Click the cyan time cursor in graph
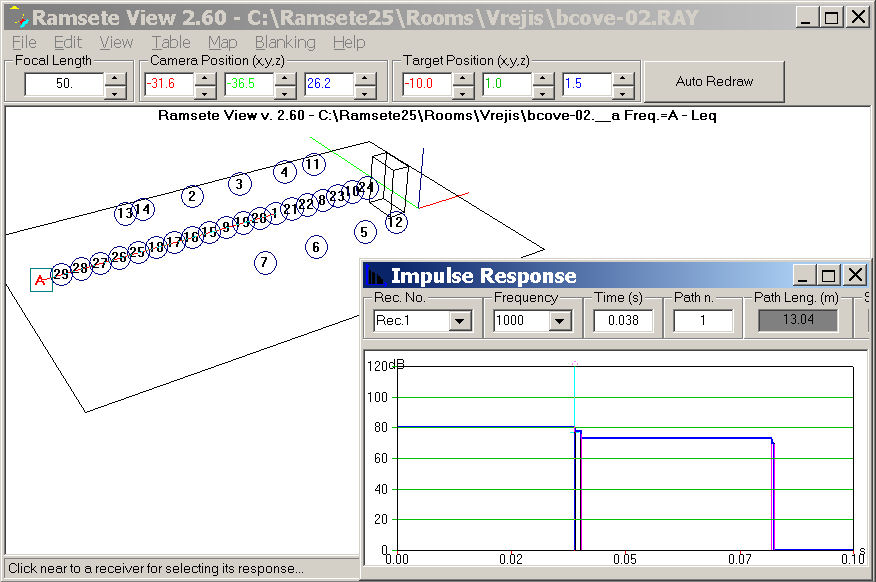This screenshot has height=582, width=876. click(x=574, y=397)
